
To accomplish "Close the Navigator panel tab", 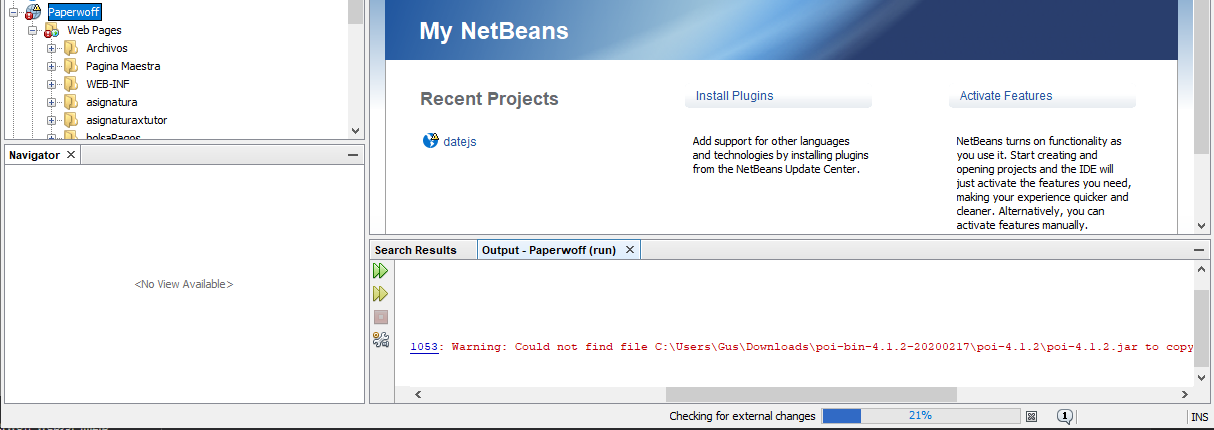I will coord(71,155).
